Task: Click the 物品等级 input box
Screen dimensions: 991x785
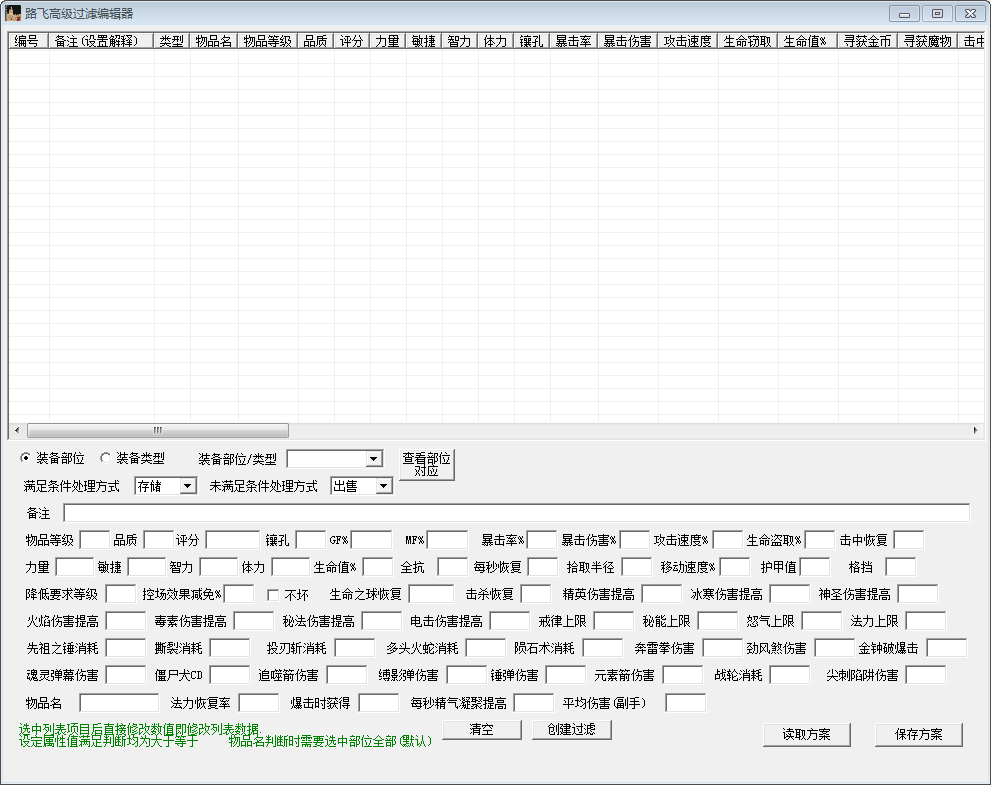Action: (94, 540)
